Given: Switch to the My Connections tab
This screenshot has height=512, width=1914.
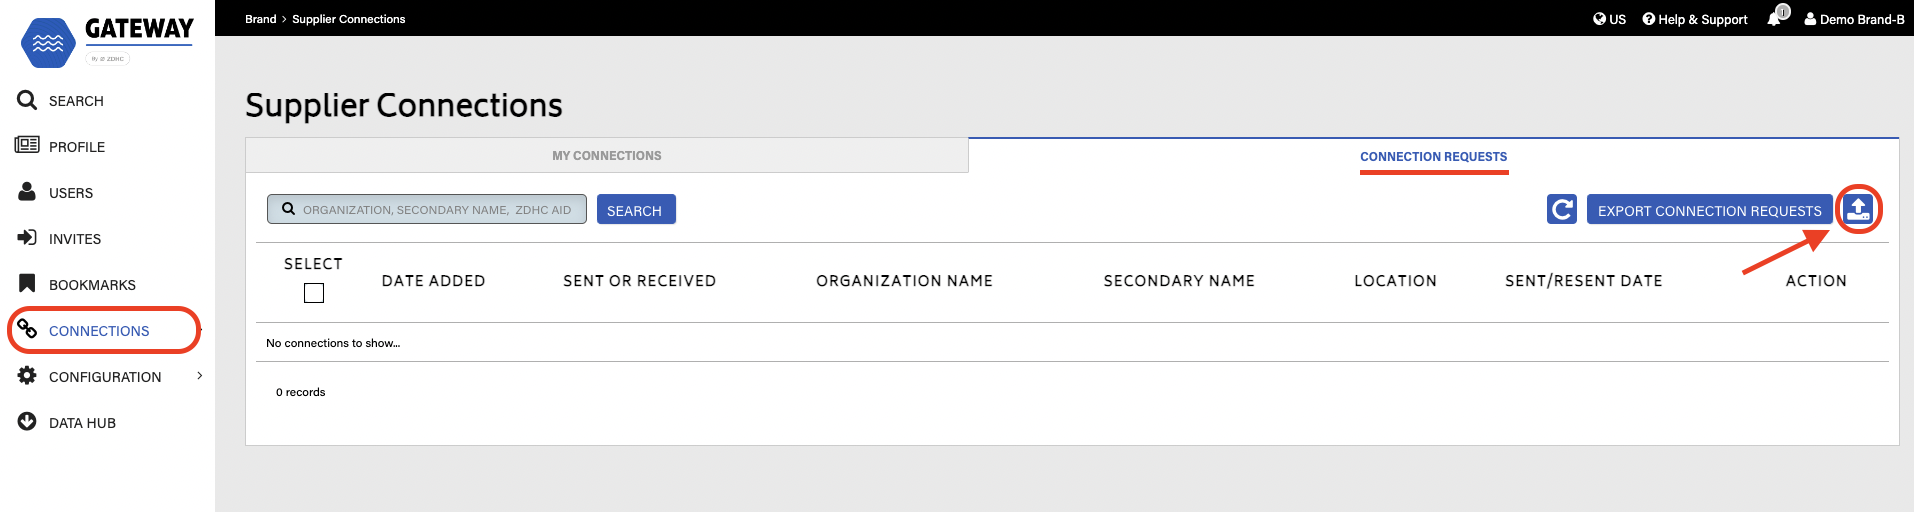Looking at the screenshot, I should [x=606, y=156].
